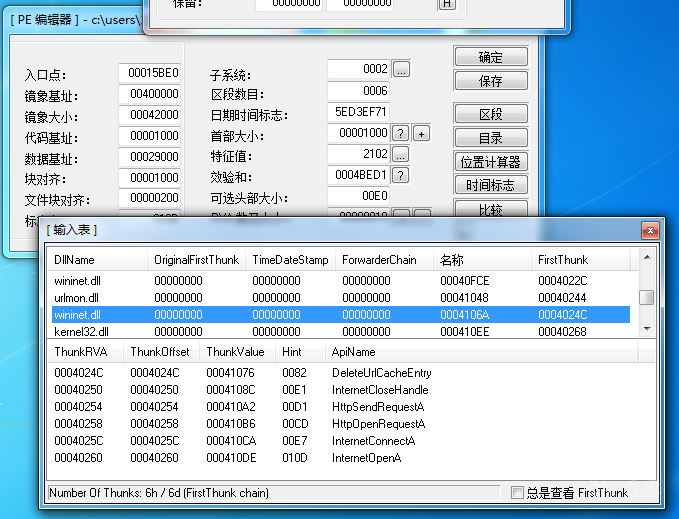Select the highlighted wininet.dll row 0004106A
The height and width of the screenshot is (519, 679).
(341, 315)
